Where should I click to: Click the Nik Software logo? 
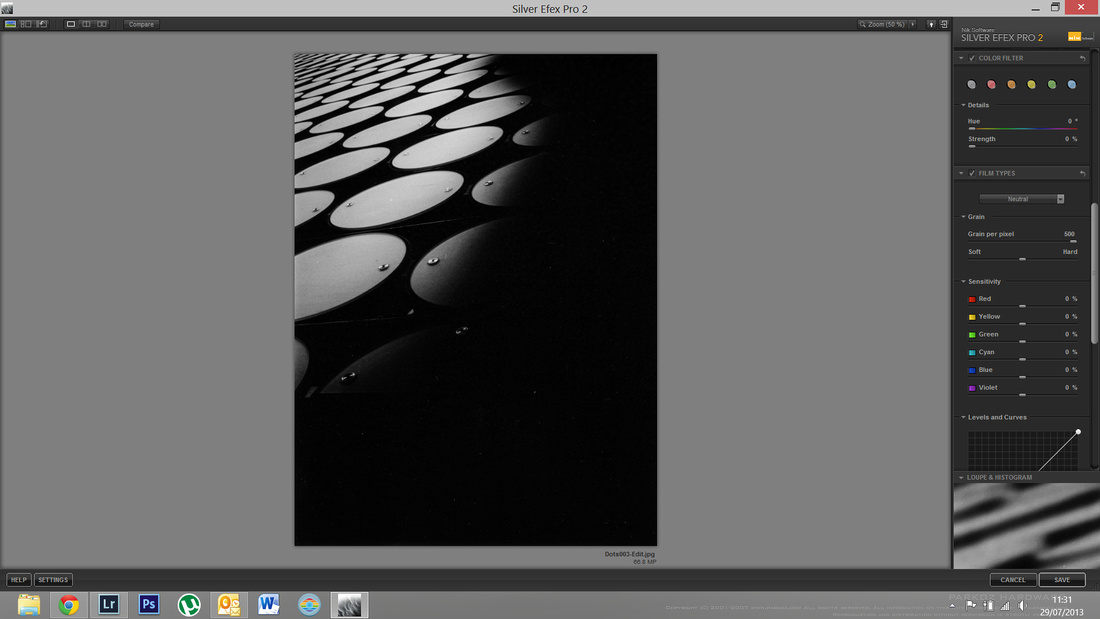tap(1079, 36)
